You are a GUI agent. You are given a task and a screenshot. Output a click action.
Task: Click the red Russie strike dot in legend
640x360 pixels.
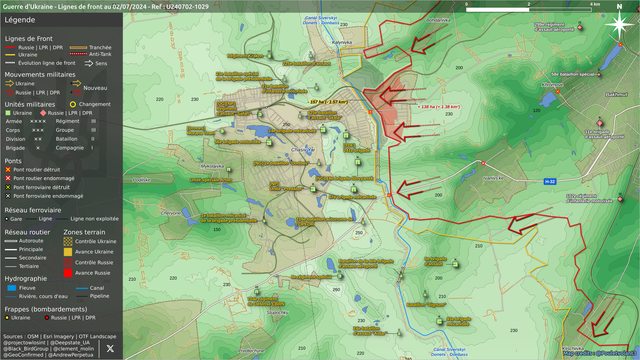(47, 318)
